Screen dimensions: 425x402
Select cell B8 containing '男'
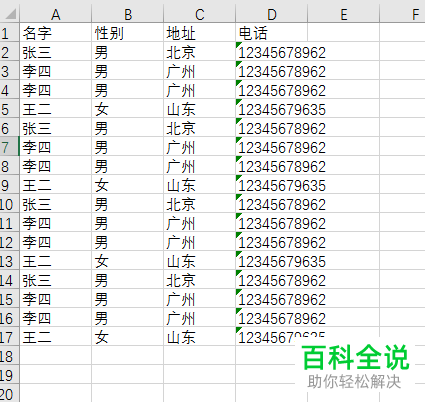click(x=128, y=166)
